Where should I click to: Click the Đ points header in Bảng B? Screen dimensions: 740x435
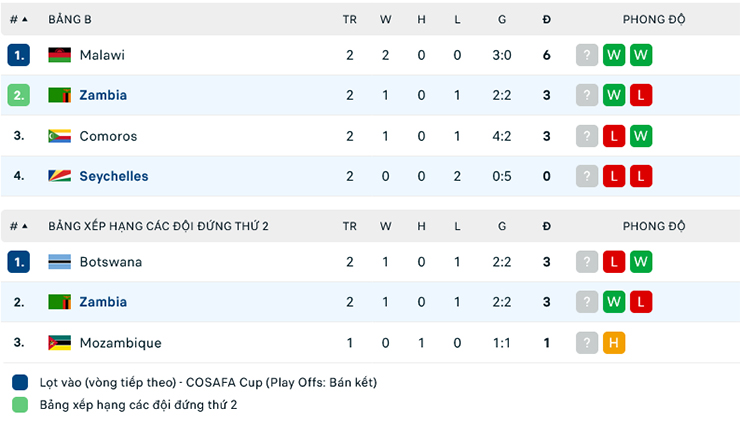547,19
